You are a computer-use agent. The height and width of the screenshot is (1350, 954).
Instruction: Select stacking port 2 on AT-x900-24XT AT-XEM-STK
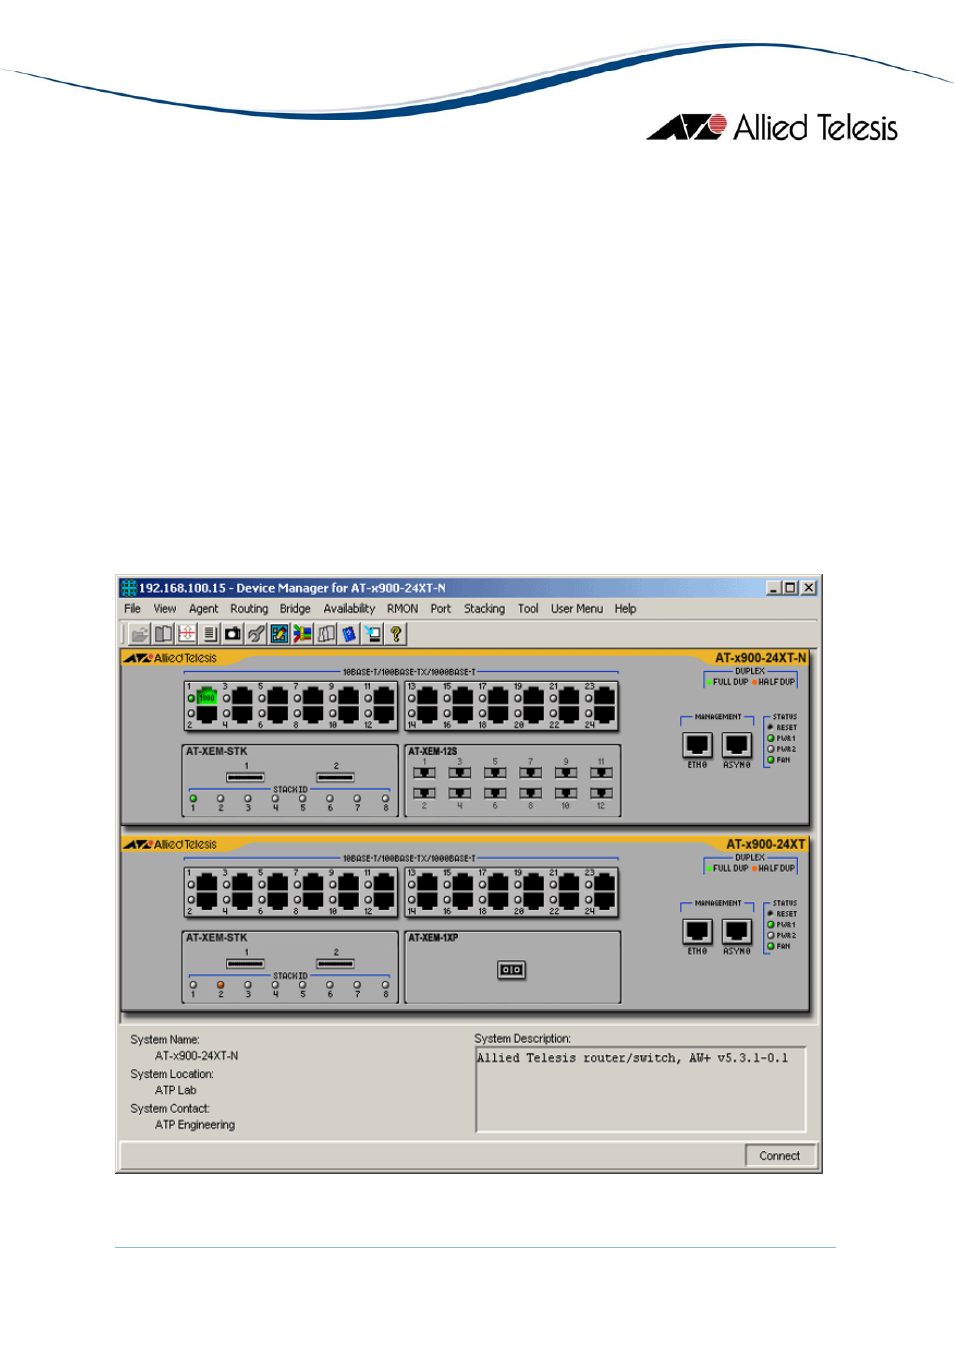click(x=335, y=964)
